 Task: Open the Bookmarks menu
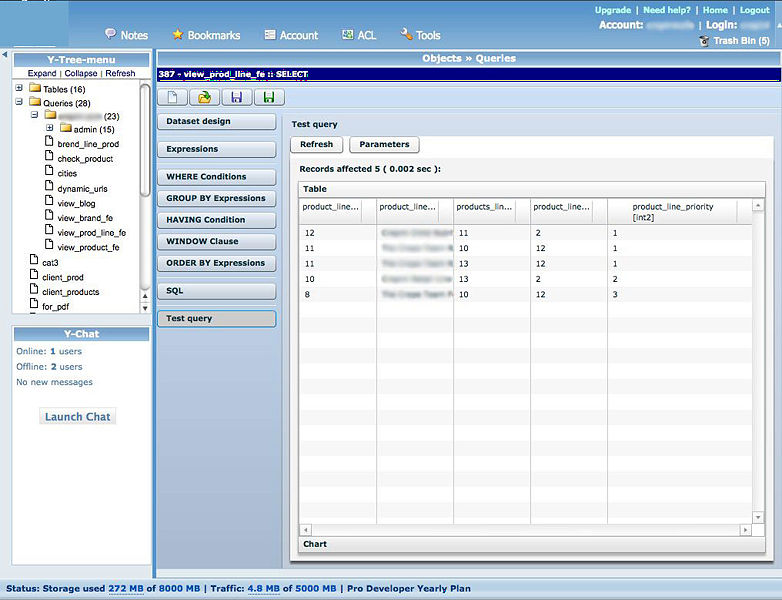point(205,35)
